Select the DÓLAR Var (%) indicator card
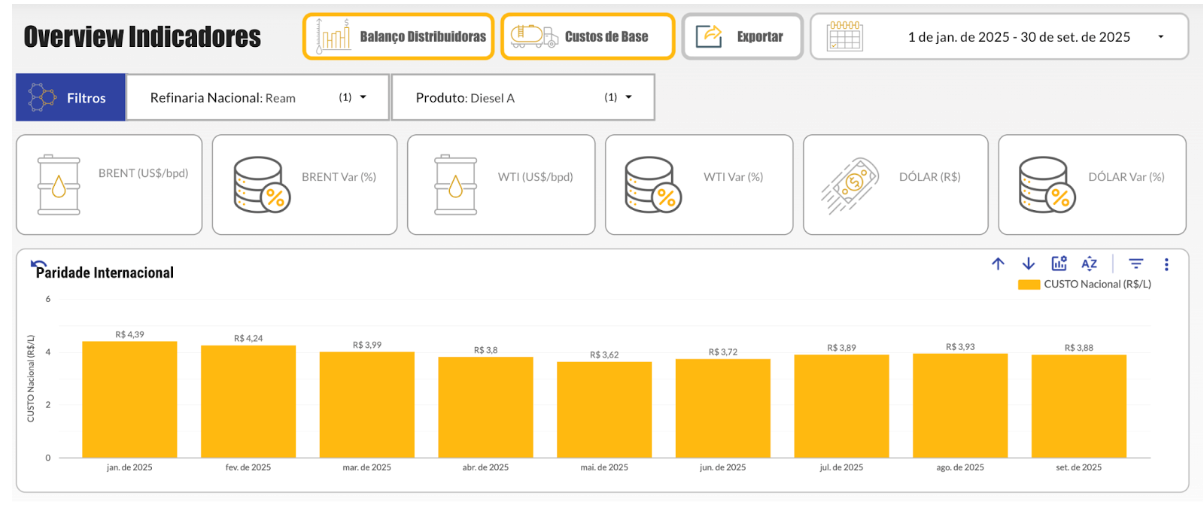Screen dimensions: 1203x510 tap(1092, 185)
